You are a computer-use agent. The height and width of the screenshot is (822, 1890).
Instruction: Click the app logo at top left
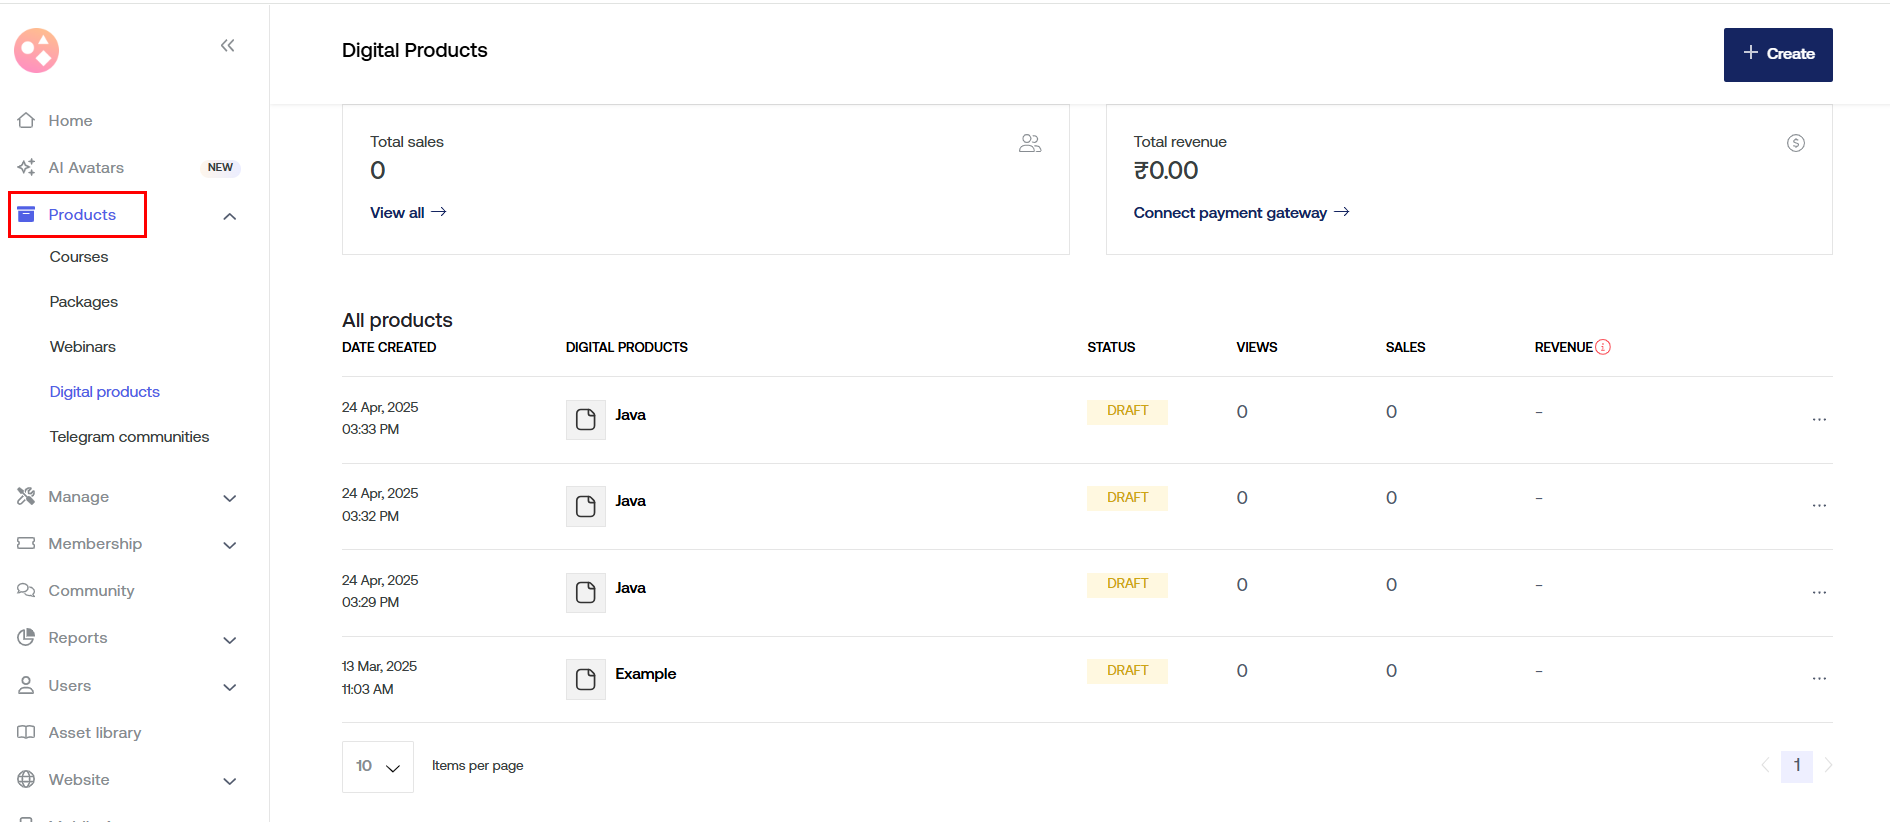37,50
